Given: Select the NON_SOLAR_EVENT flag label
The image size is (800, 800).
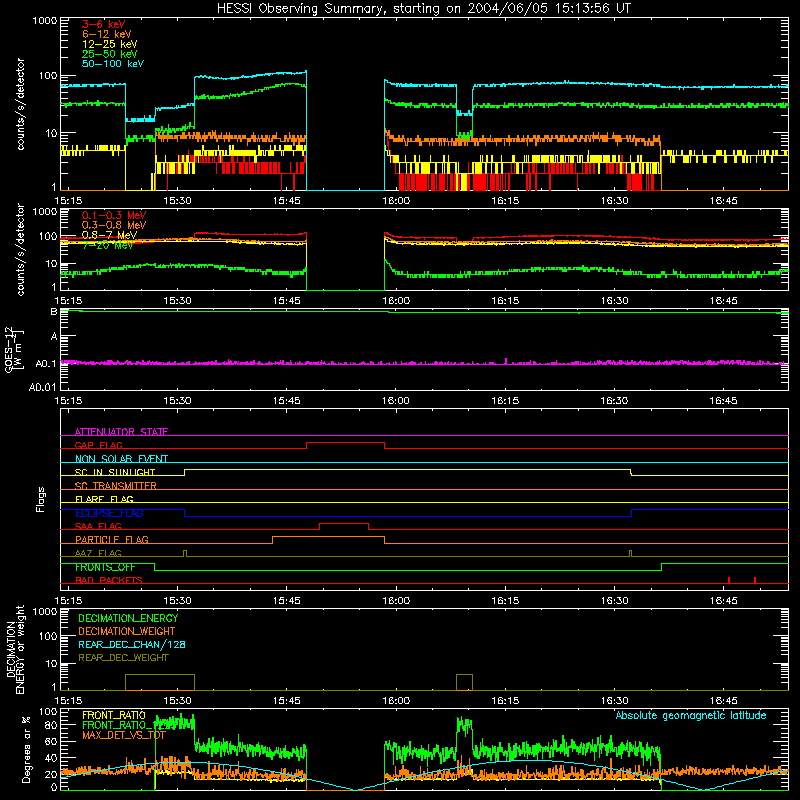Looking at the screenshot, I should (121, 459).
